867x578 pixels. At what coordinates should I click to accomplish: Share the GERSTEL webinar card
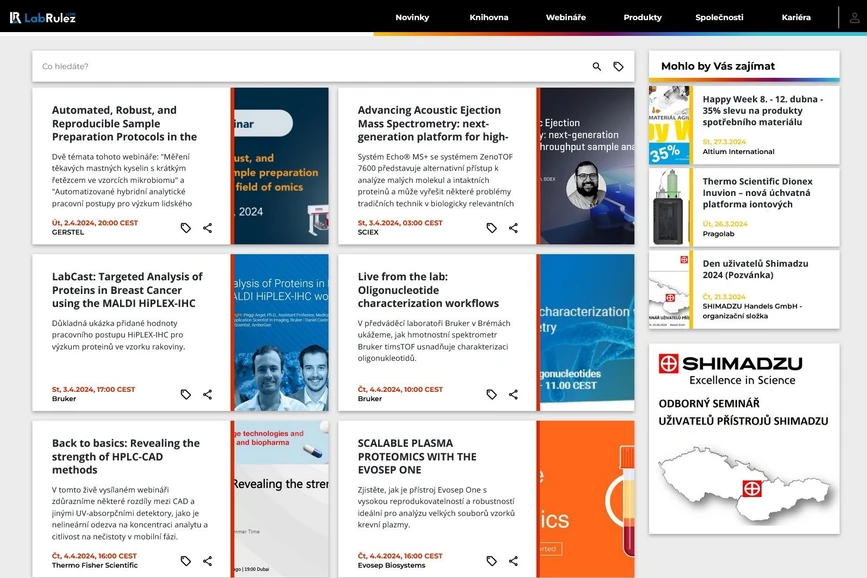(x=207, y=228)
